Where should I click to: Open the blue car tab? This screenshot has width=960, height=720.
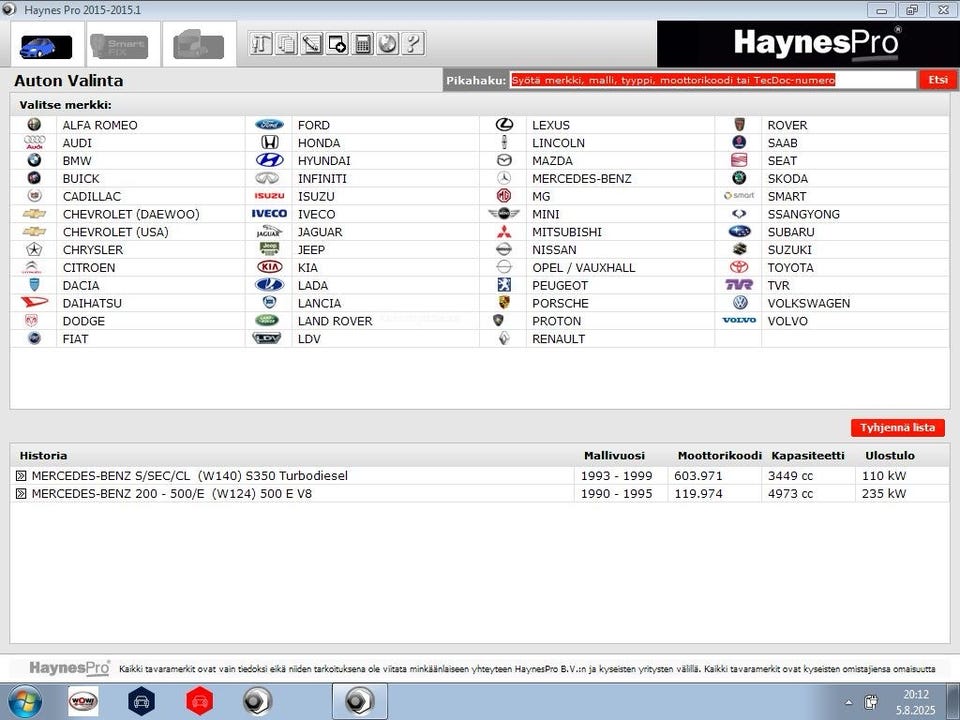click(47, 46)
